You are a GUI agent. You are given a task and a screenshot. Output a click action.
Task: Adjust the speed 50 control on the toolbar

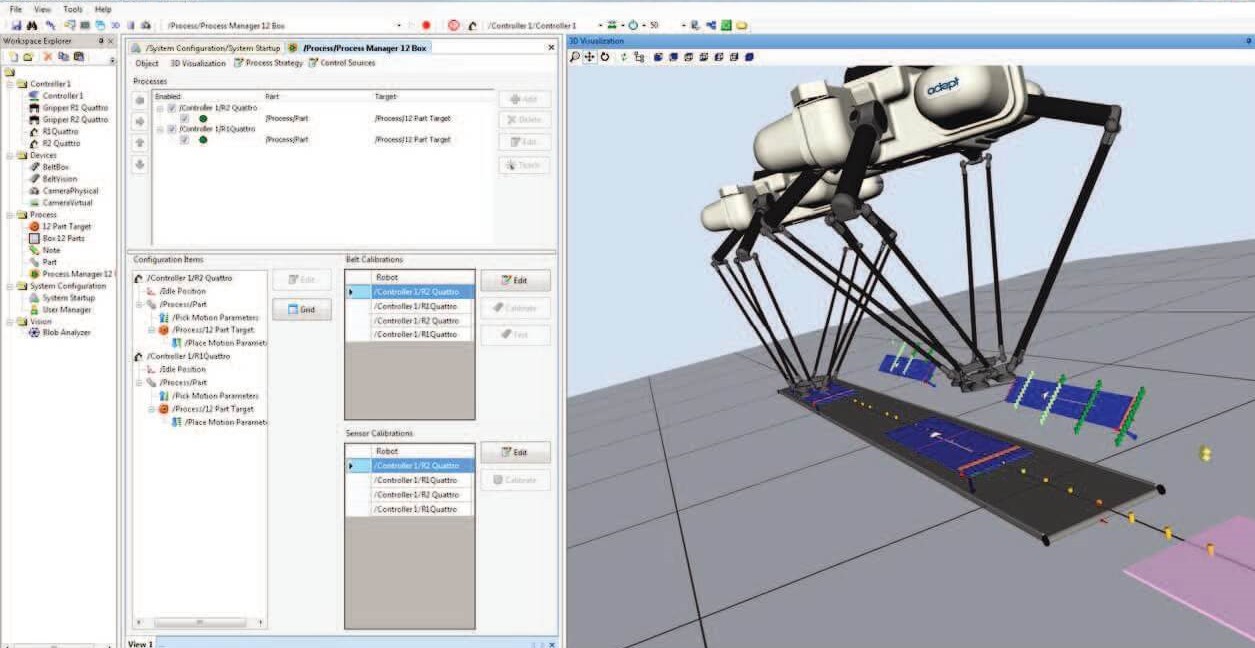coord(654,26)
